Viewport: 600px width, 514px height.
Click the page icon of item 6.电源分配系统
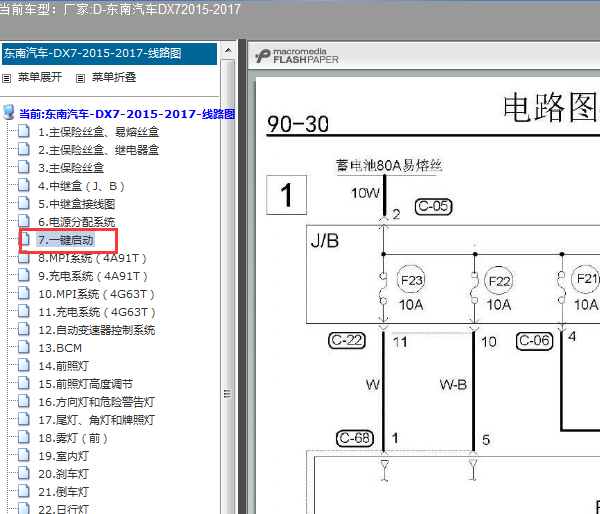click(x=24, y=221)
